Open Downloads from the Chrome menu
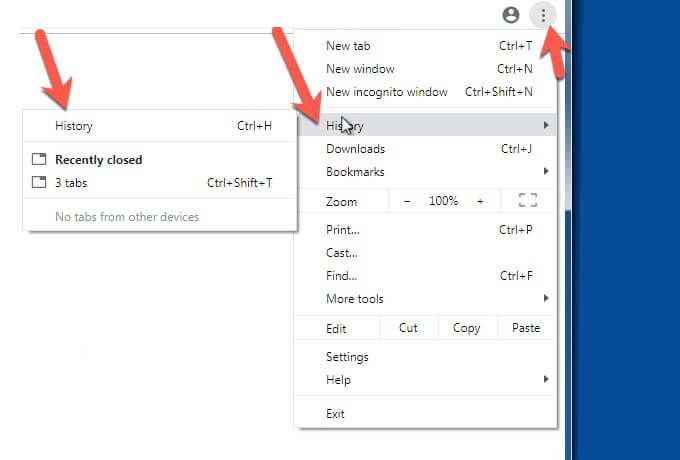Image resolution: width=680 pixels, height=460 pixels. 355,149
